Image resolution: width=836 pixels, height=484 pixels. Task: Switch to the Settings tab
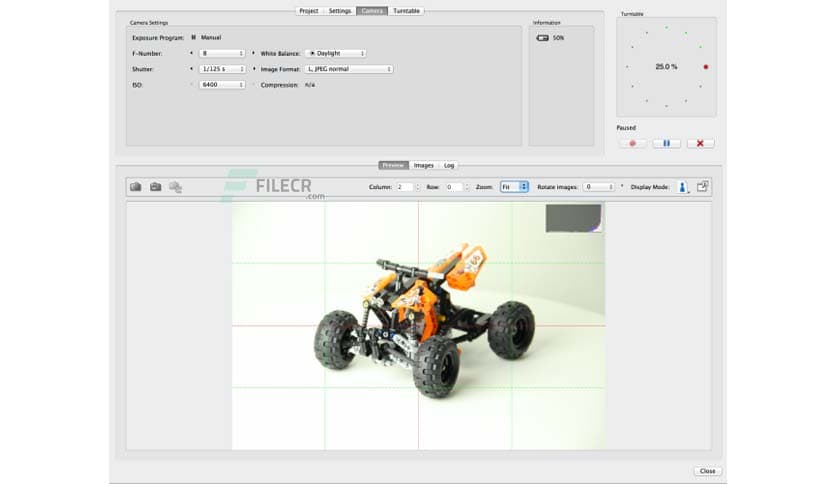[340, 11]
